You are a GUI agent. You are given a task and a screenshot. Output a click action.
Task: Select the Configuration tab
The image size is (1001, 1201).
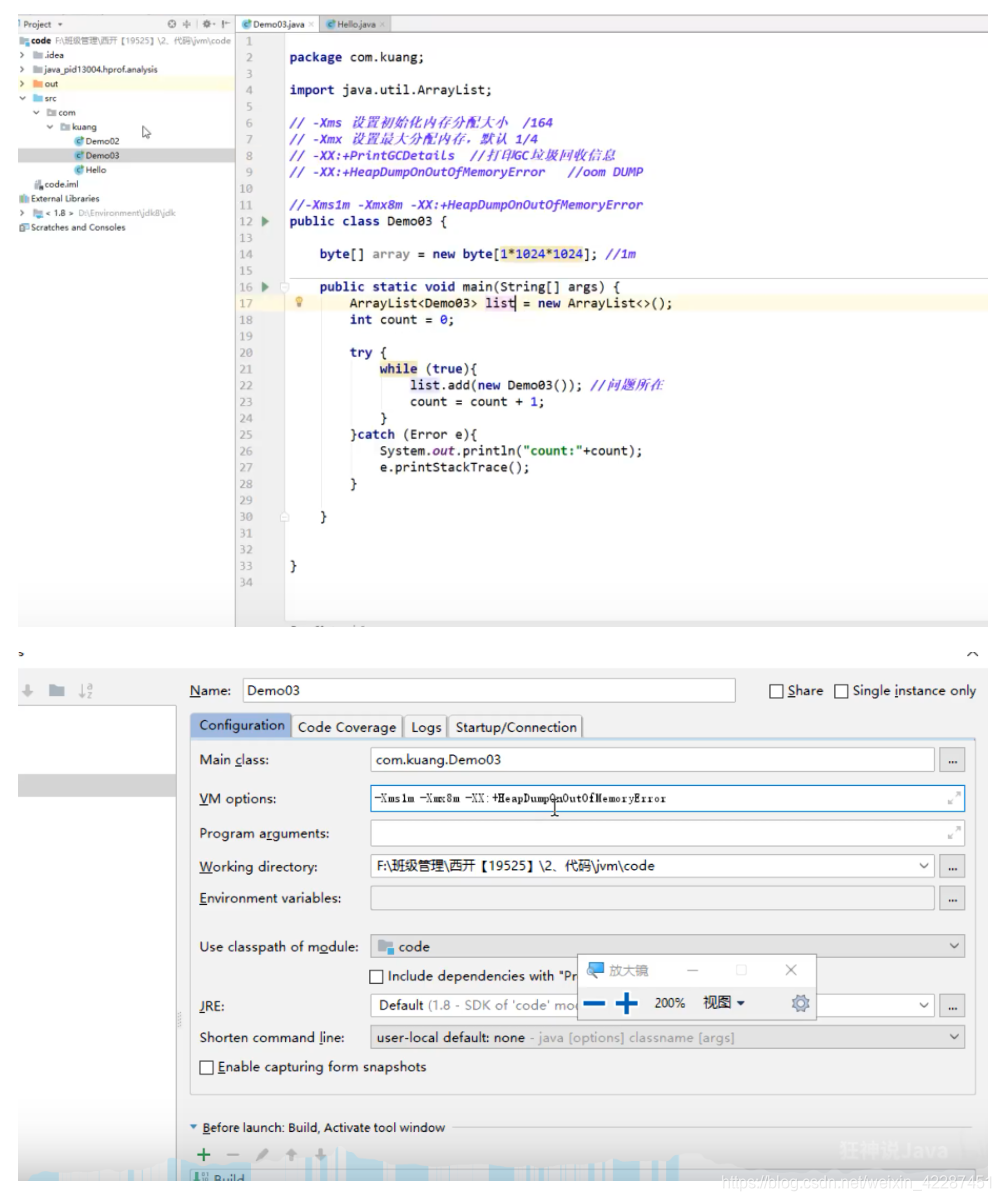point(241,726)
